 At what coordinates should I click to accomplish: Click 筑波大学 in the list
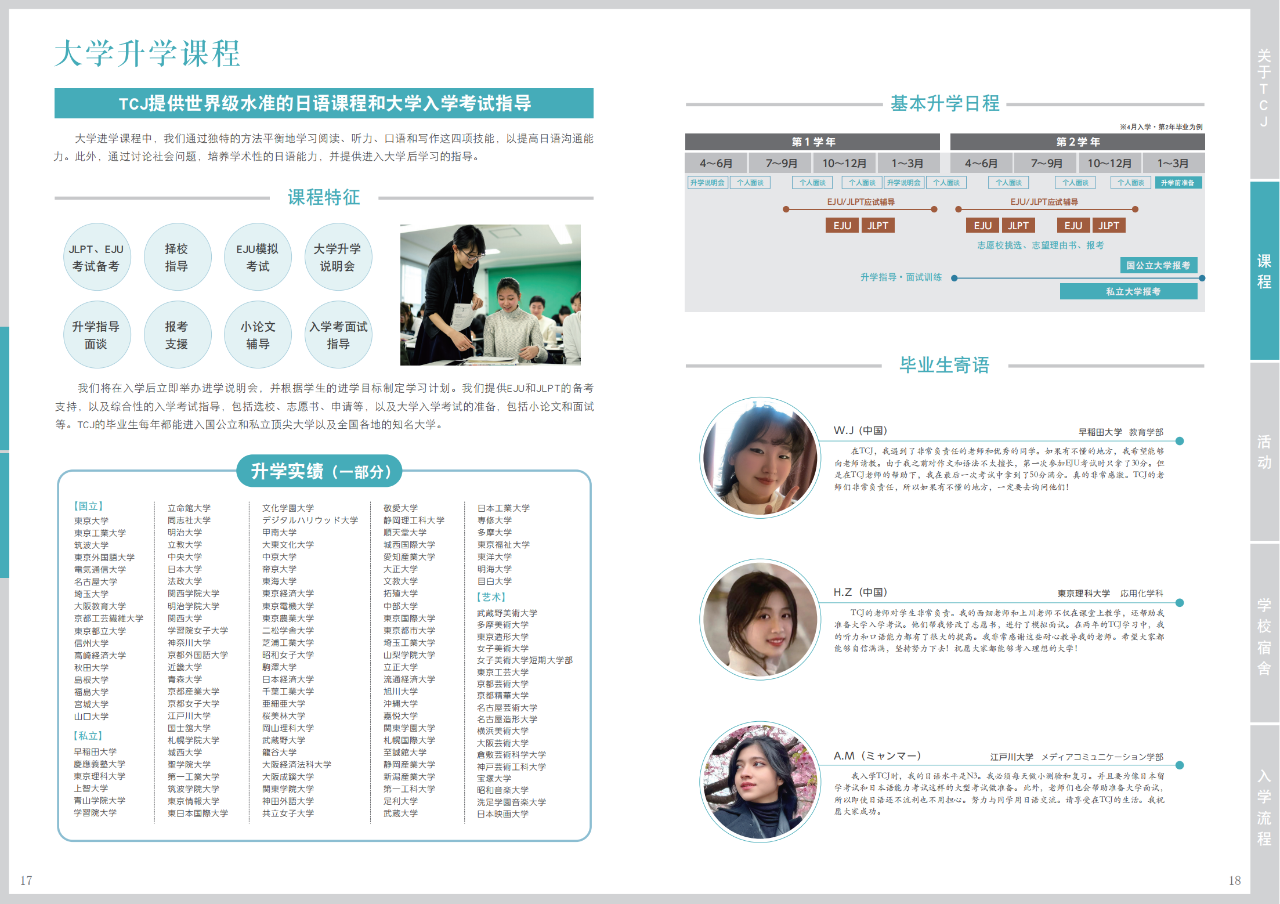91,545
